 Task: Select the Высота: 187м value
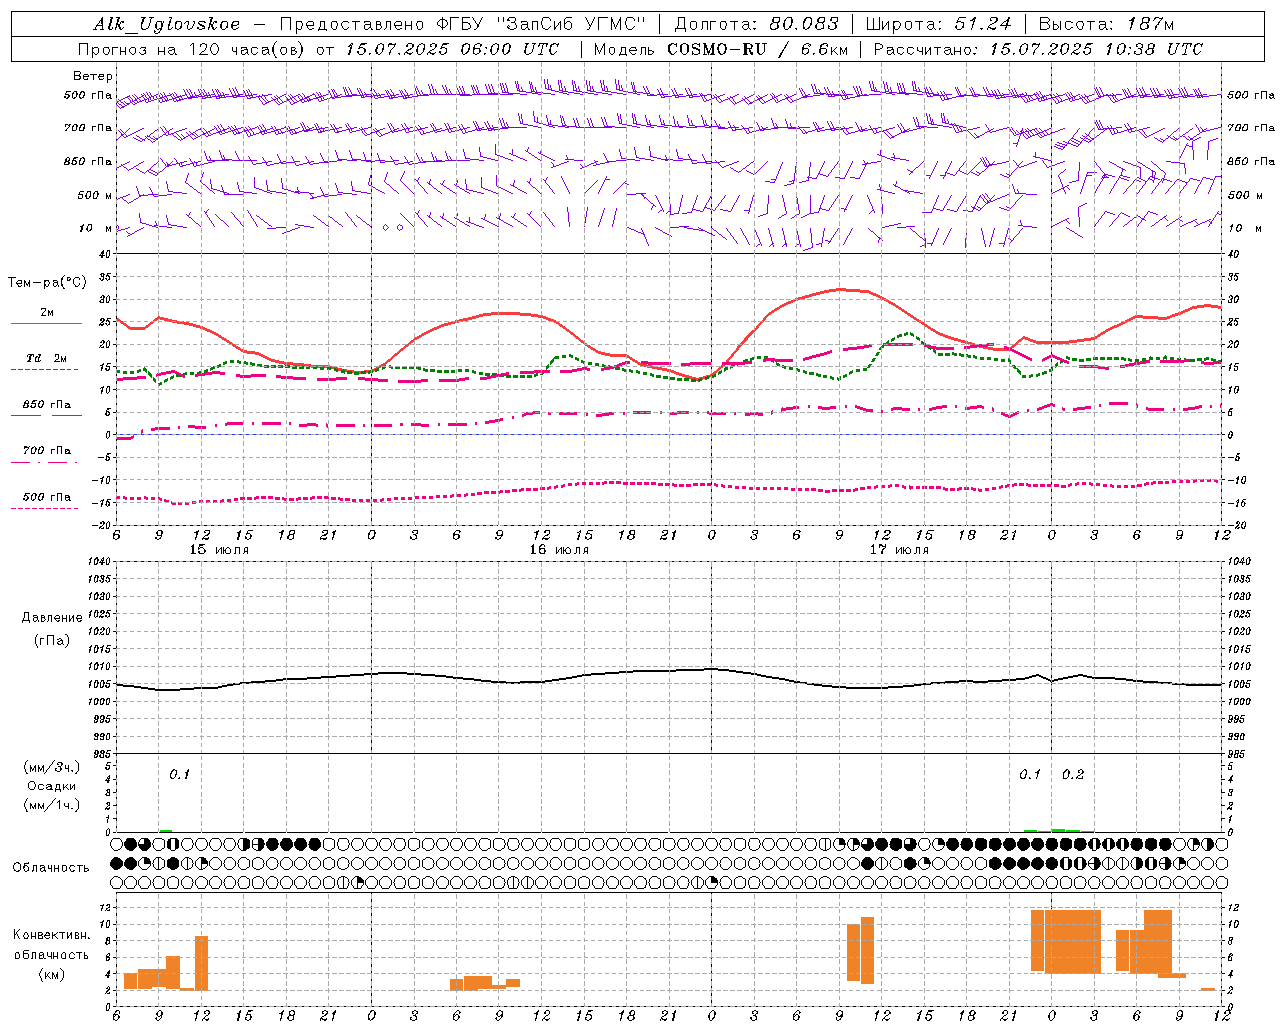click(1106, 24)
